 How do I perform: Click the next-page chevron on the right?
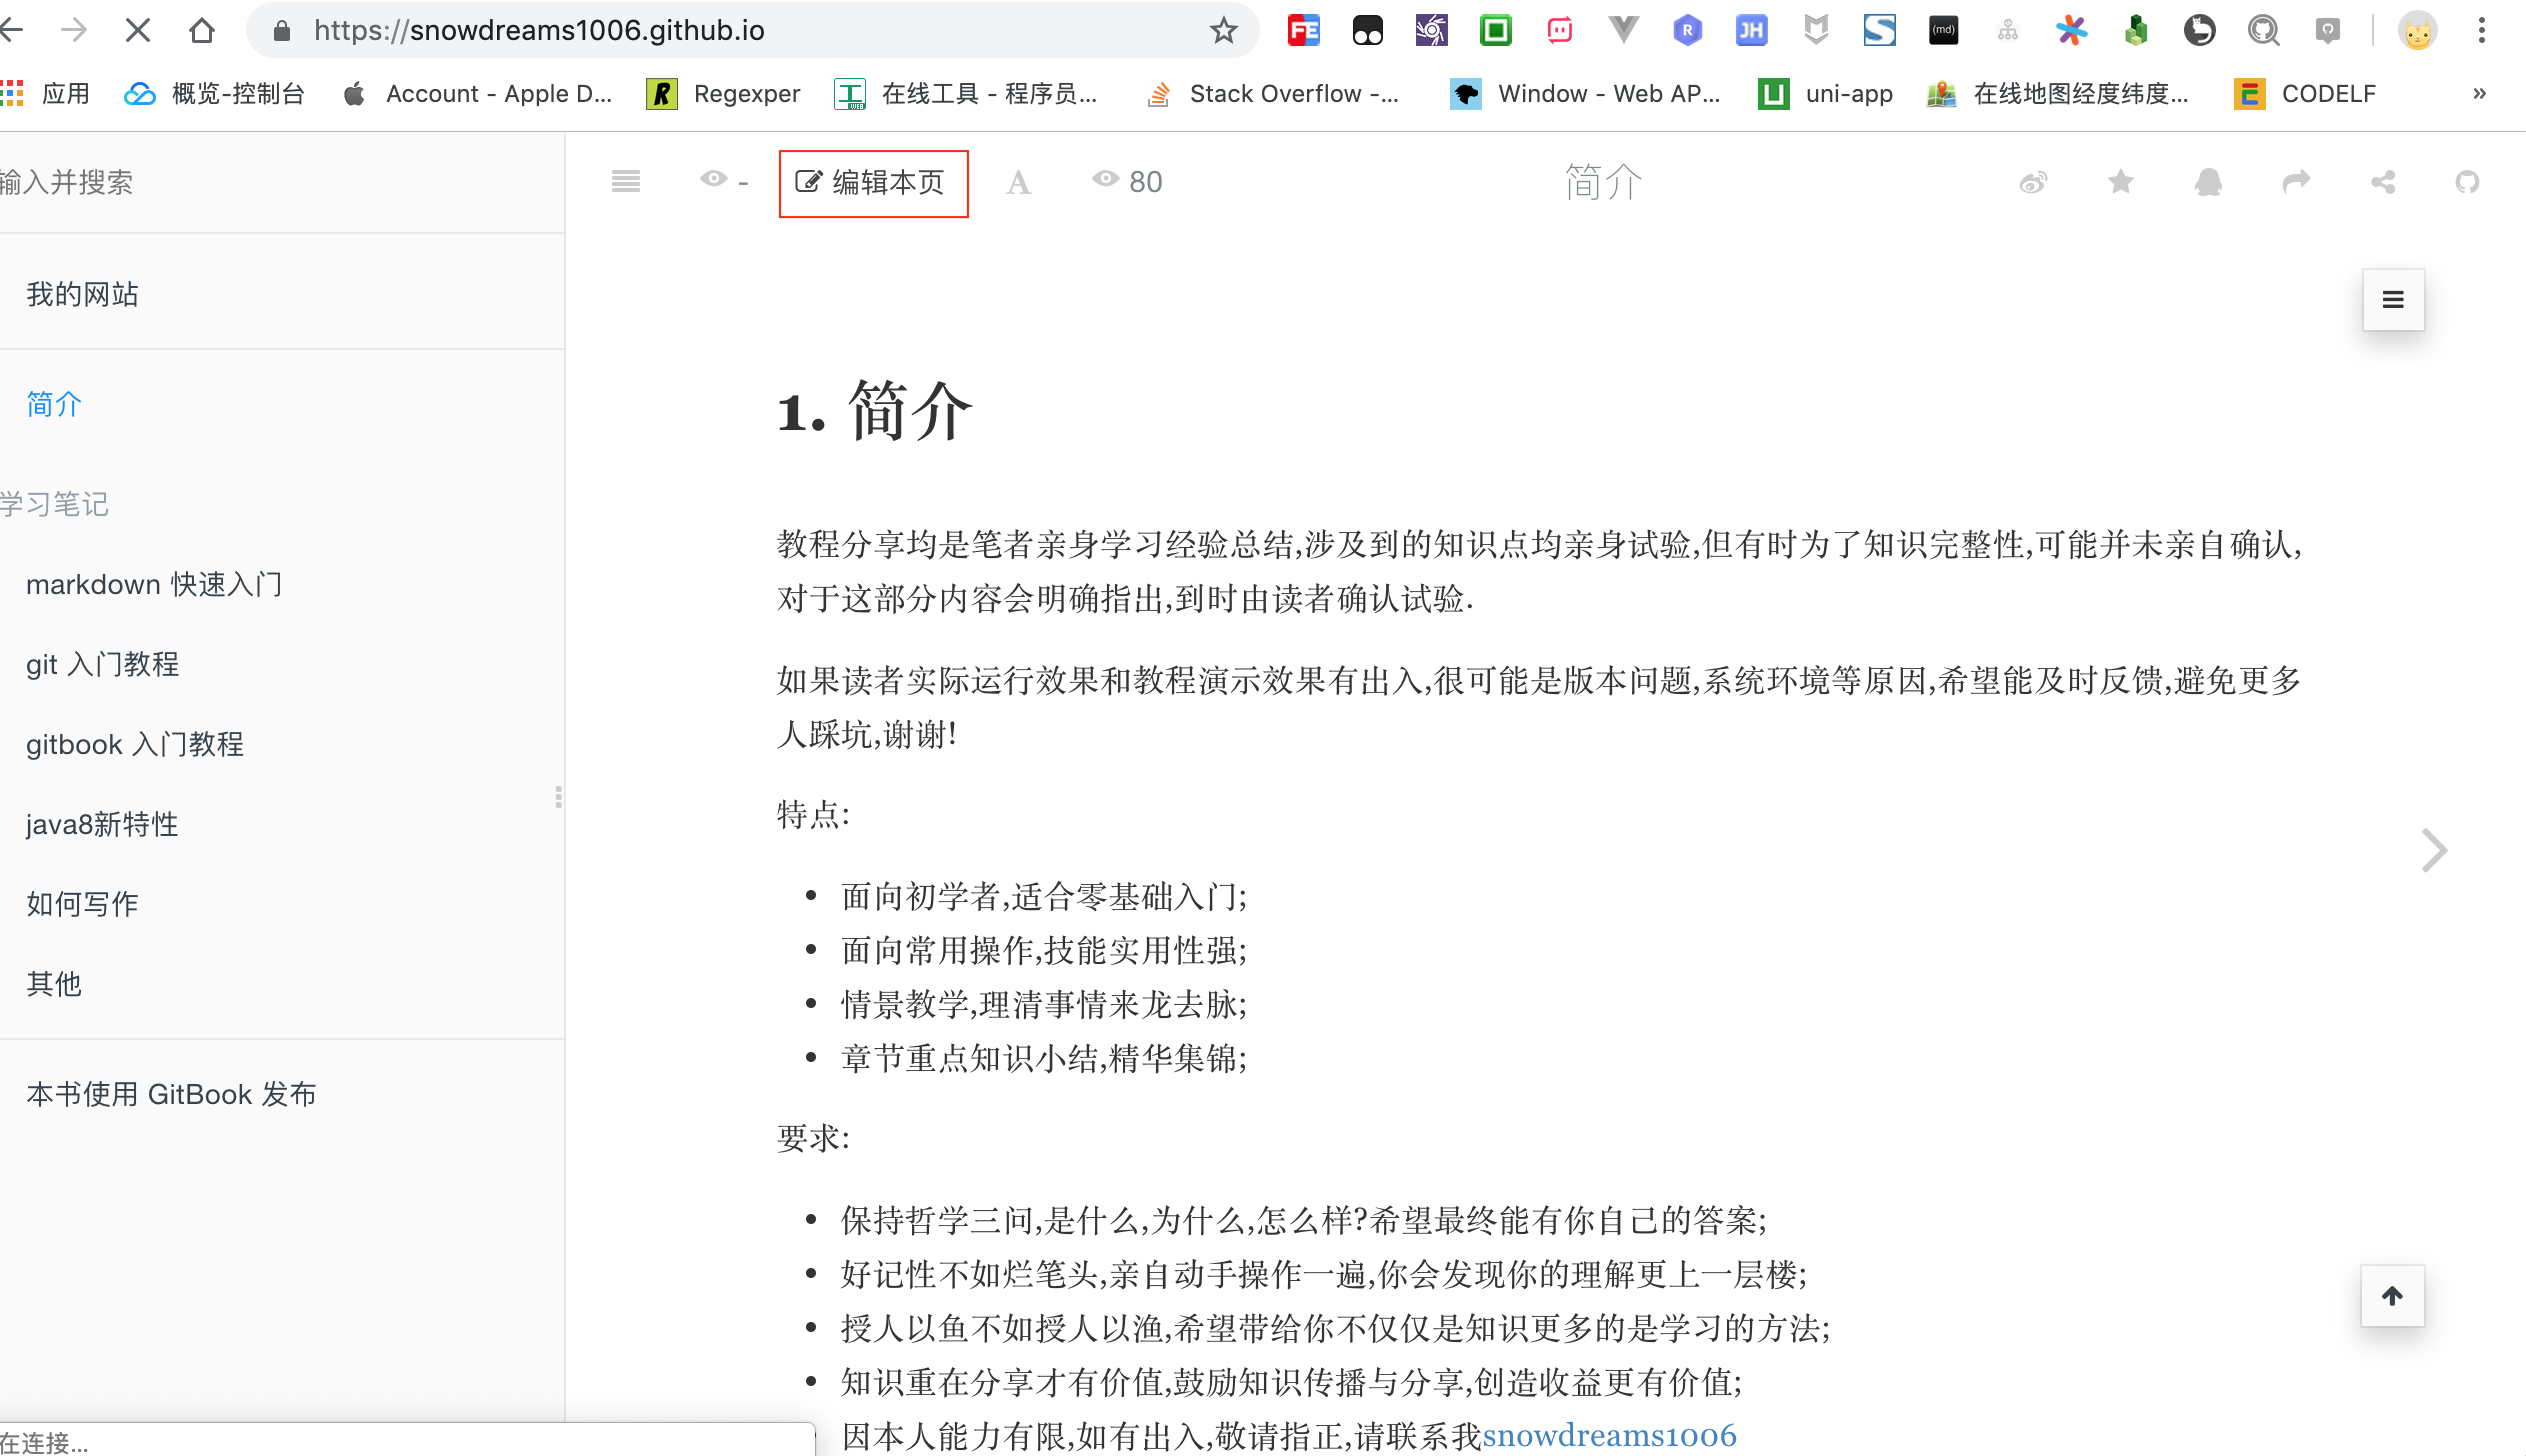(x=2432, y=849)
